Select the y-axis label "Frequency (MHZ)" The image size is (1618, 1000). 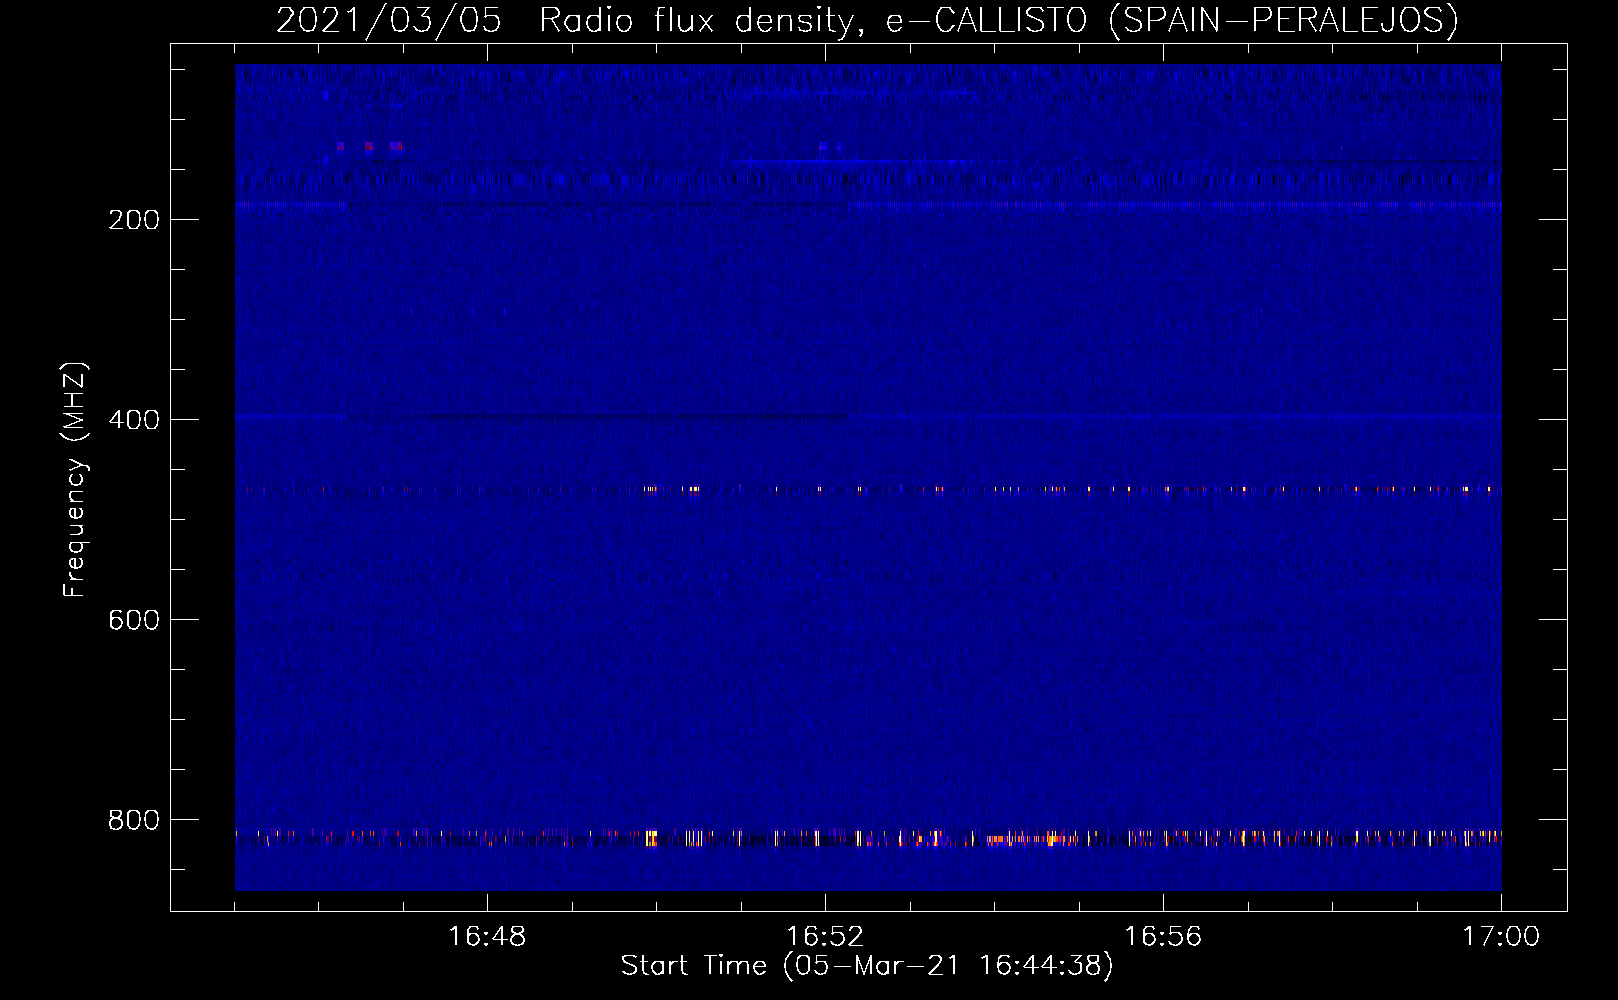75,479
